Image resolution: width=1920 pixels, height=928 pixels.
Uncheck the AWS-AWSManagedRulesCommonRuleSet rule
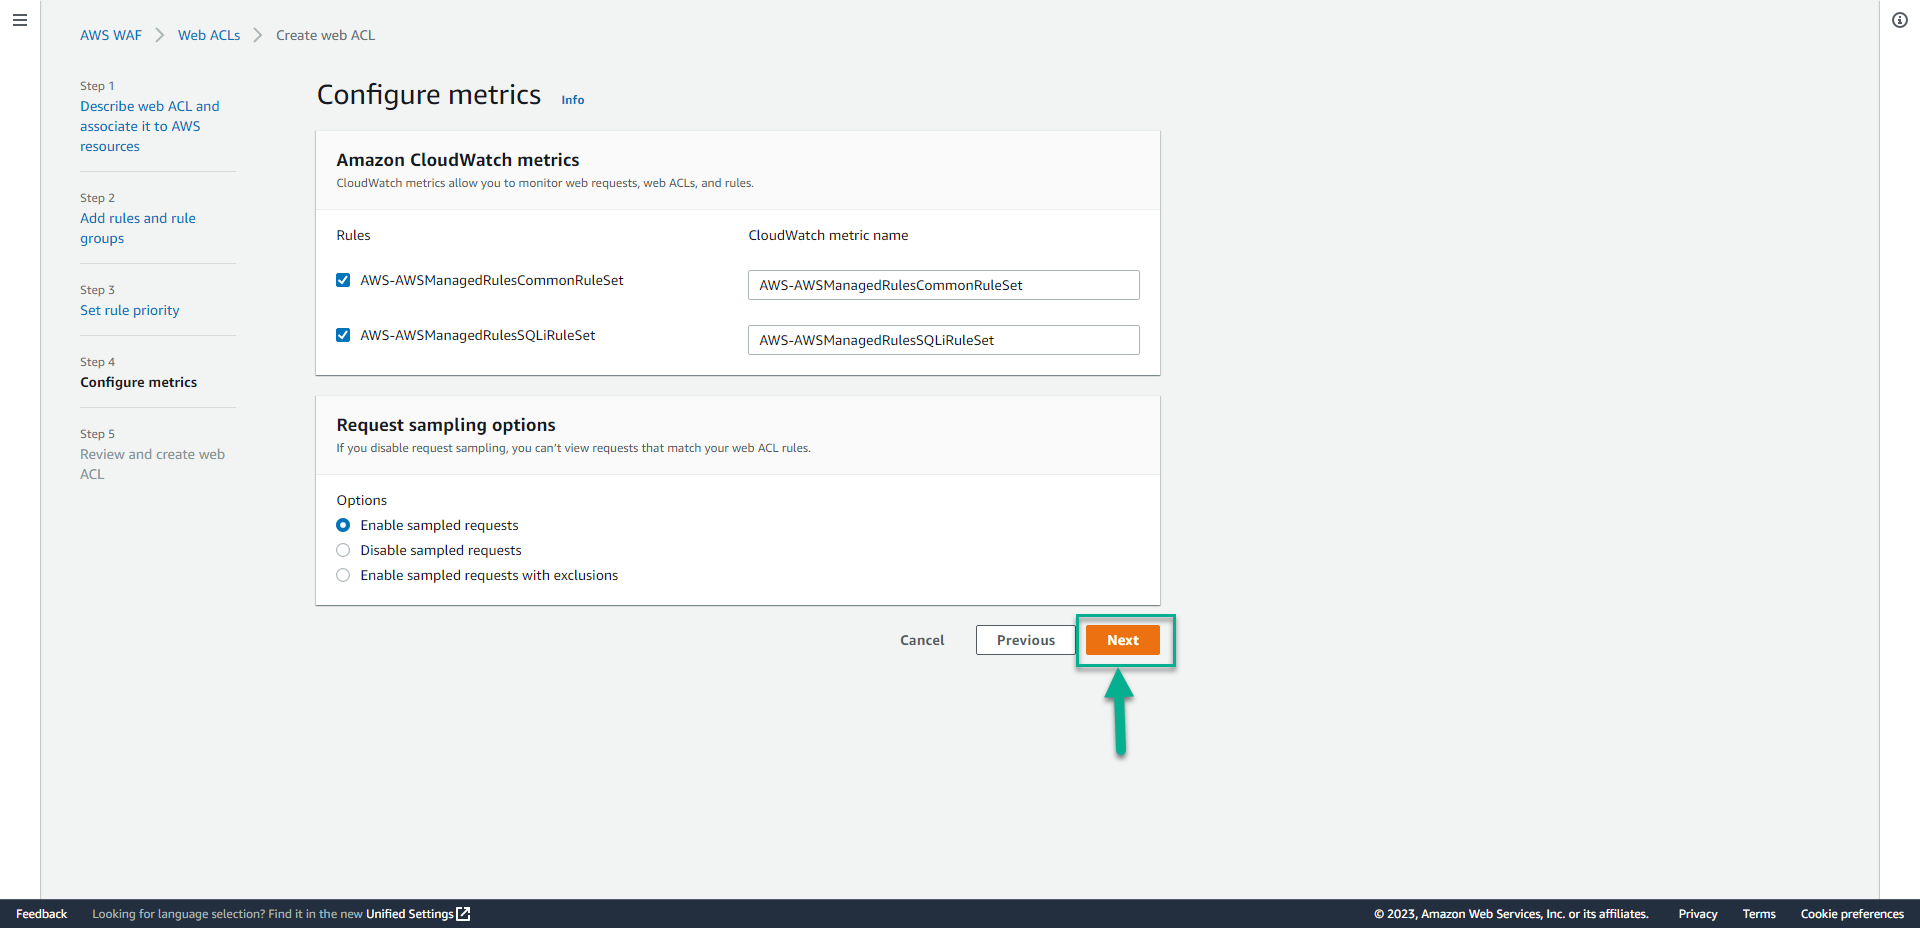pos(343,280)
